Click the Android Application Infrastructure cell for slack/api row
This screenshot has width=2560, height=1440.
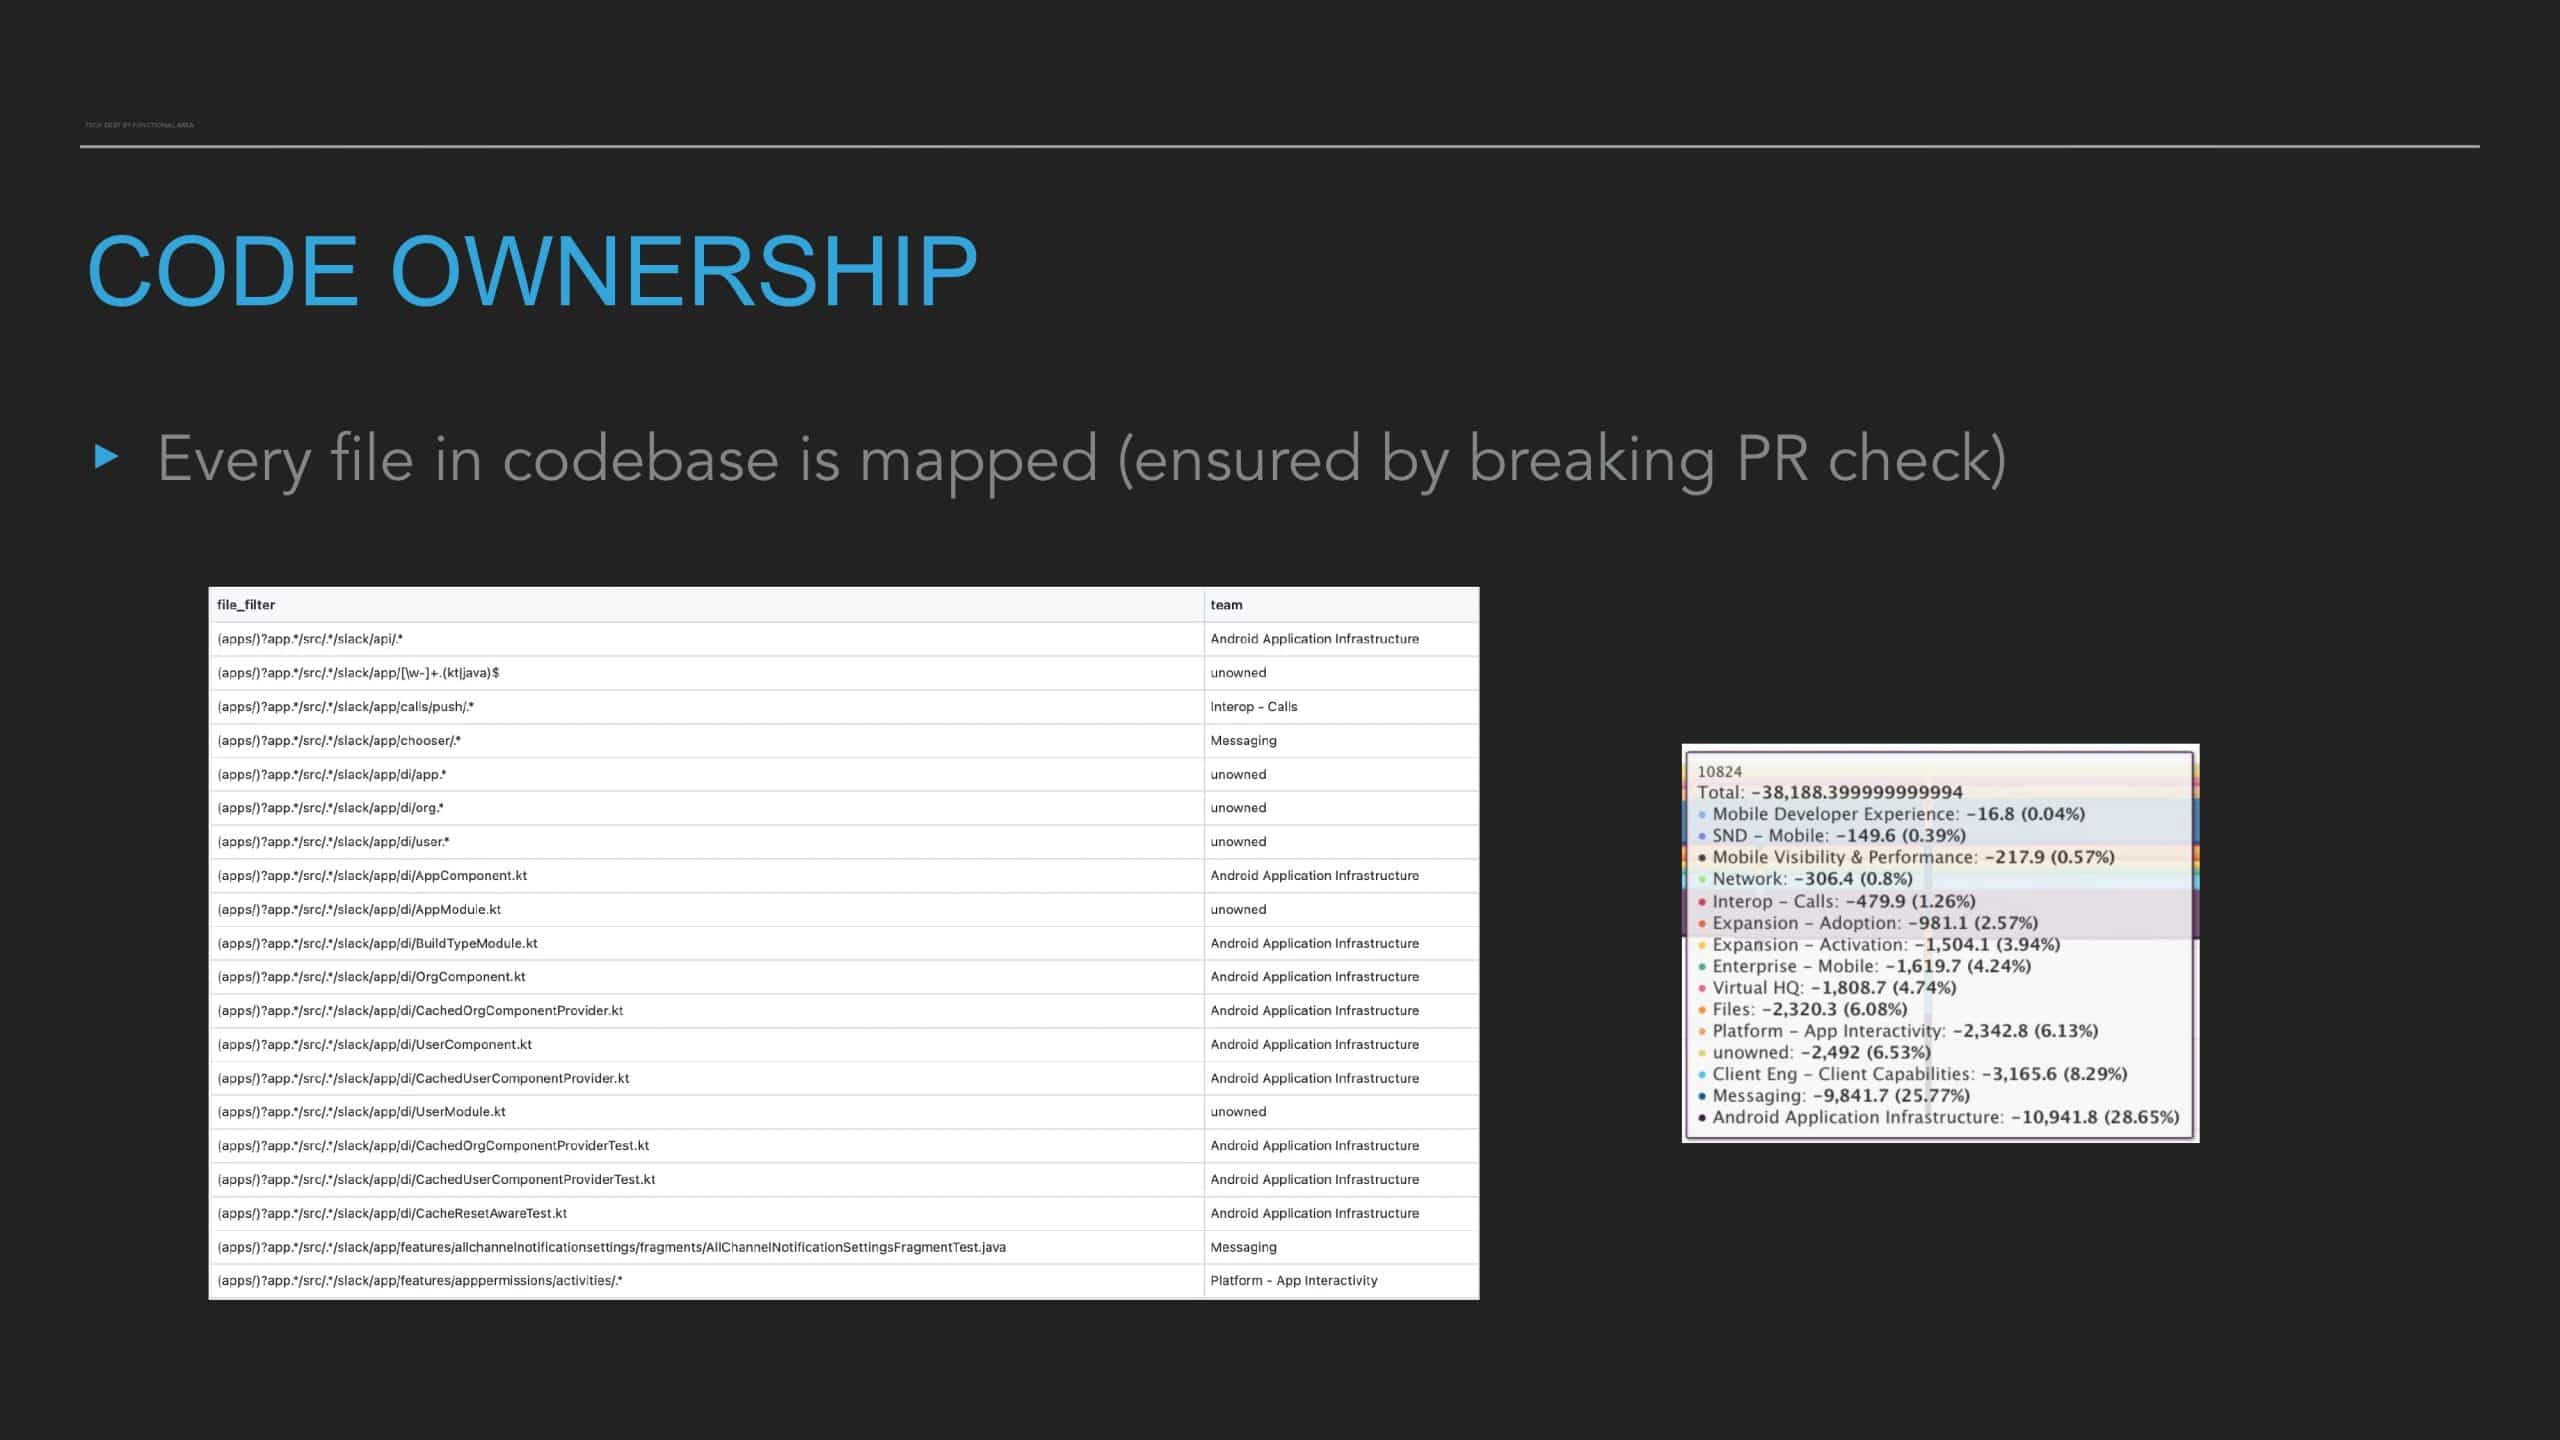tap(1341, 639)
